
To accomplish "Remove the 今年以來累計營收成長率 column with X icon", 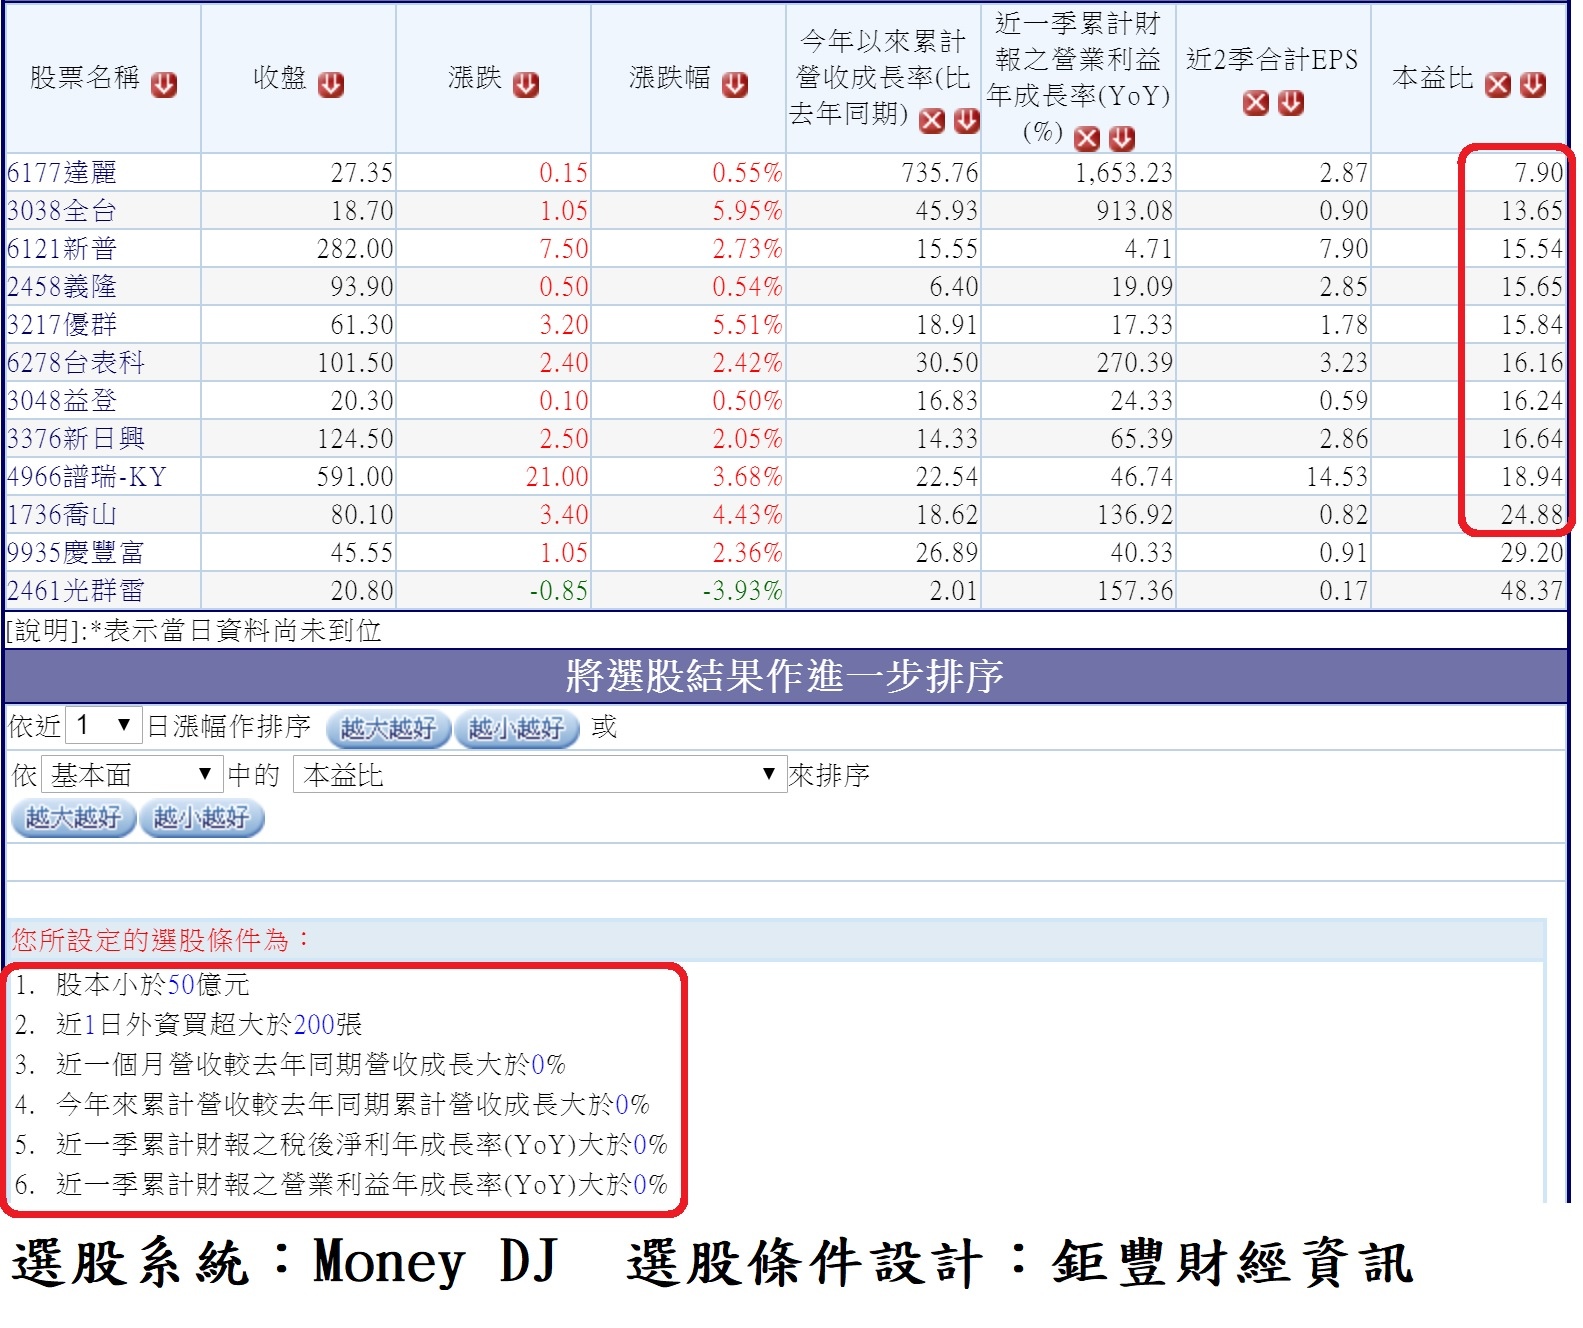I will [932, 121].
